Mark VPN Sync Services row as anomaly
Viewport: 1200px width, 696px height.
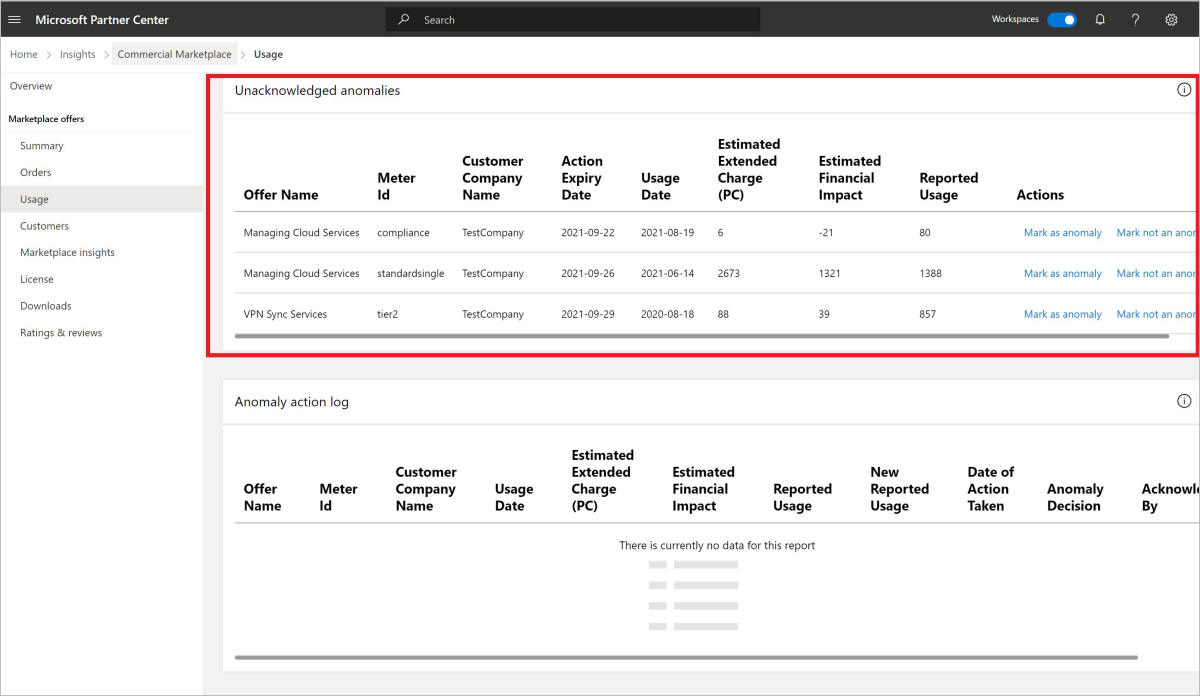tap(1062, 314)
